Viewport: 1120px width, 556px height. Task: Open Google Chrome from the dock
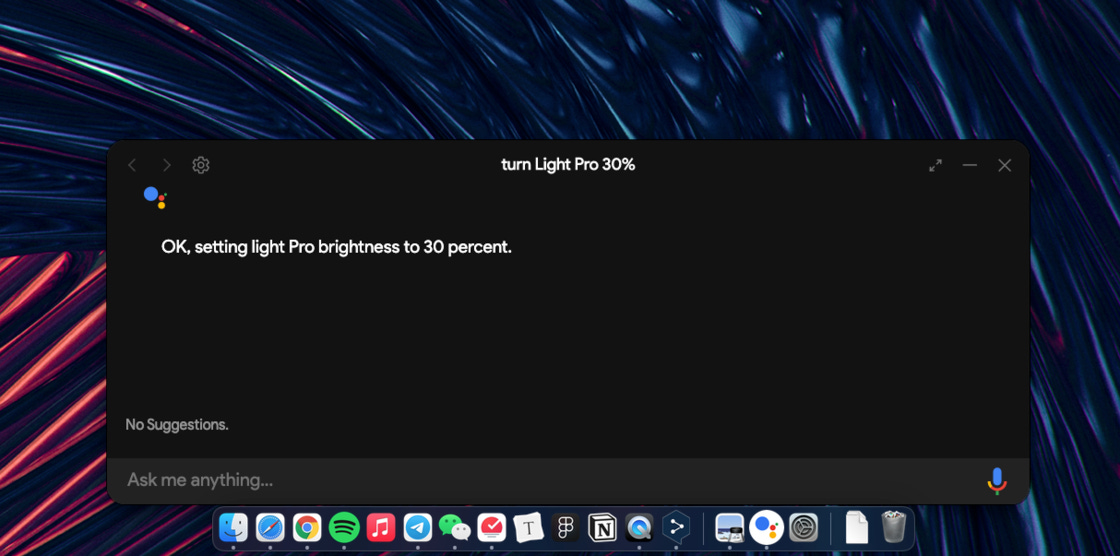pyautogui.click(x=307, y=528)
